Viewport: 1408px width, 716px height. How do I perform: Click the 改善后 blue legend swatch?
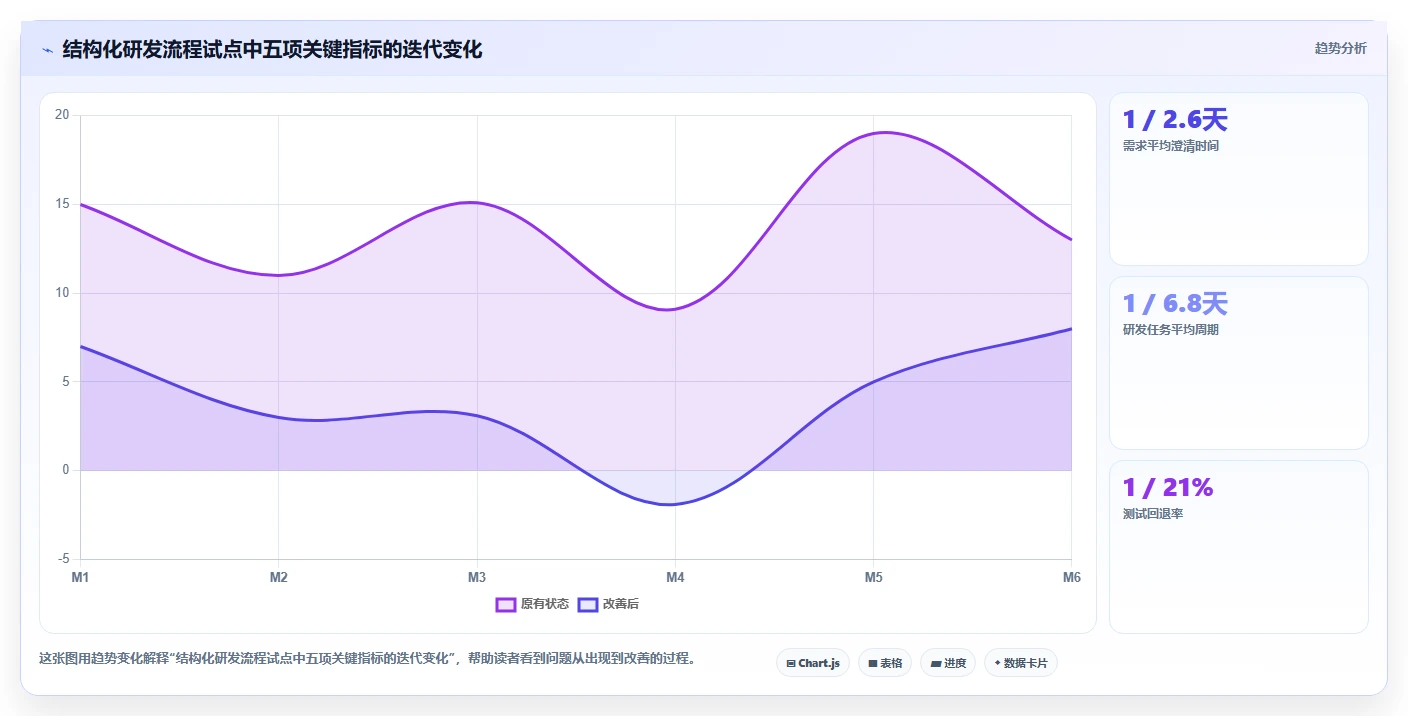point(588,604)
